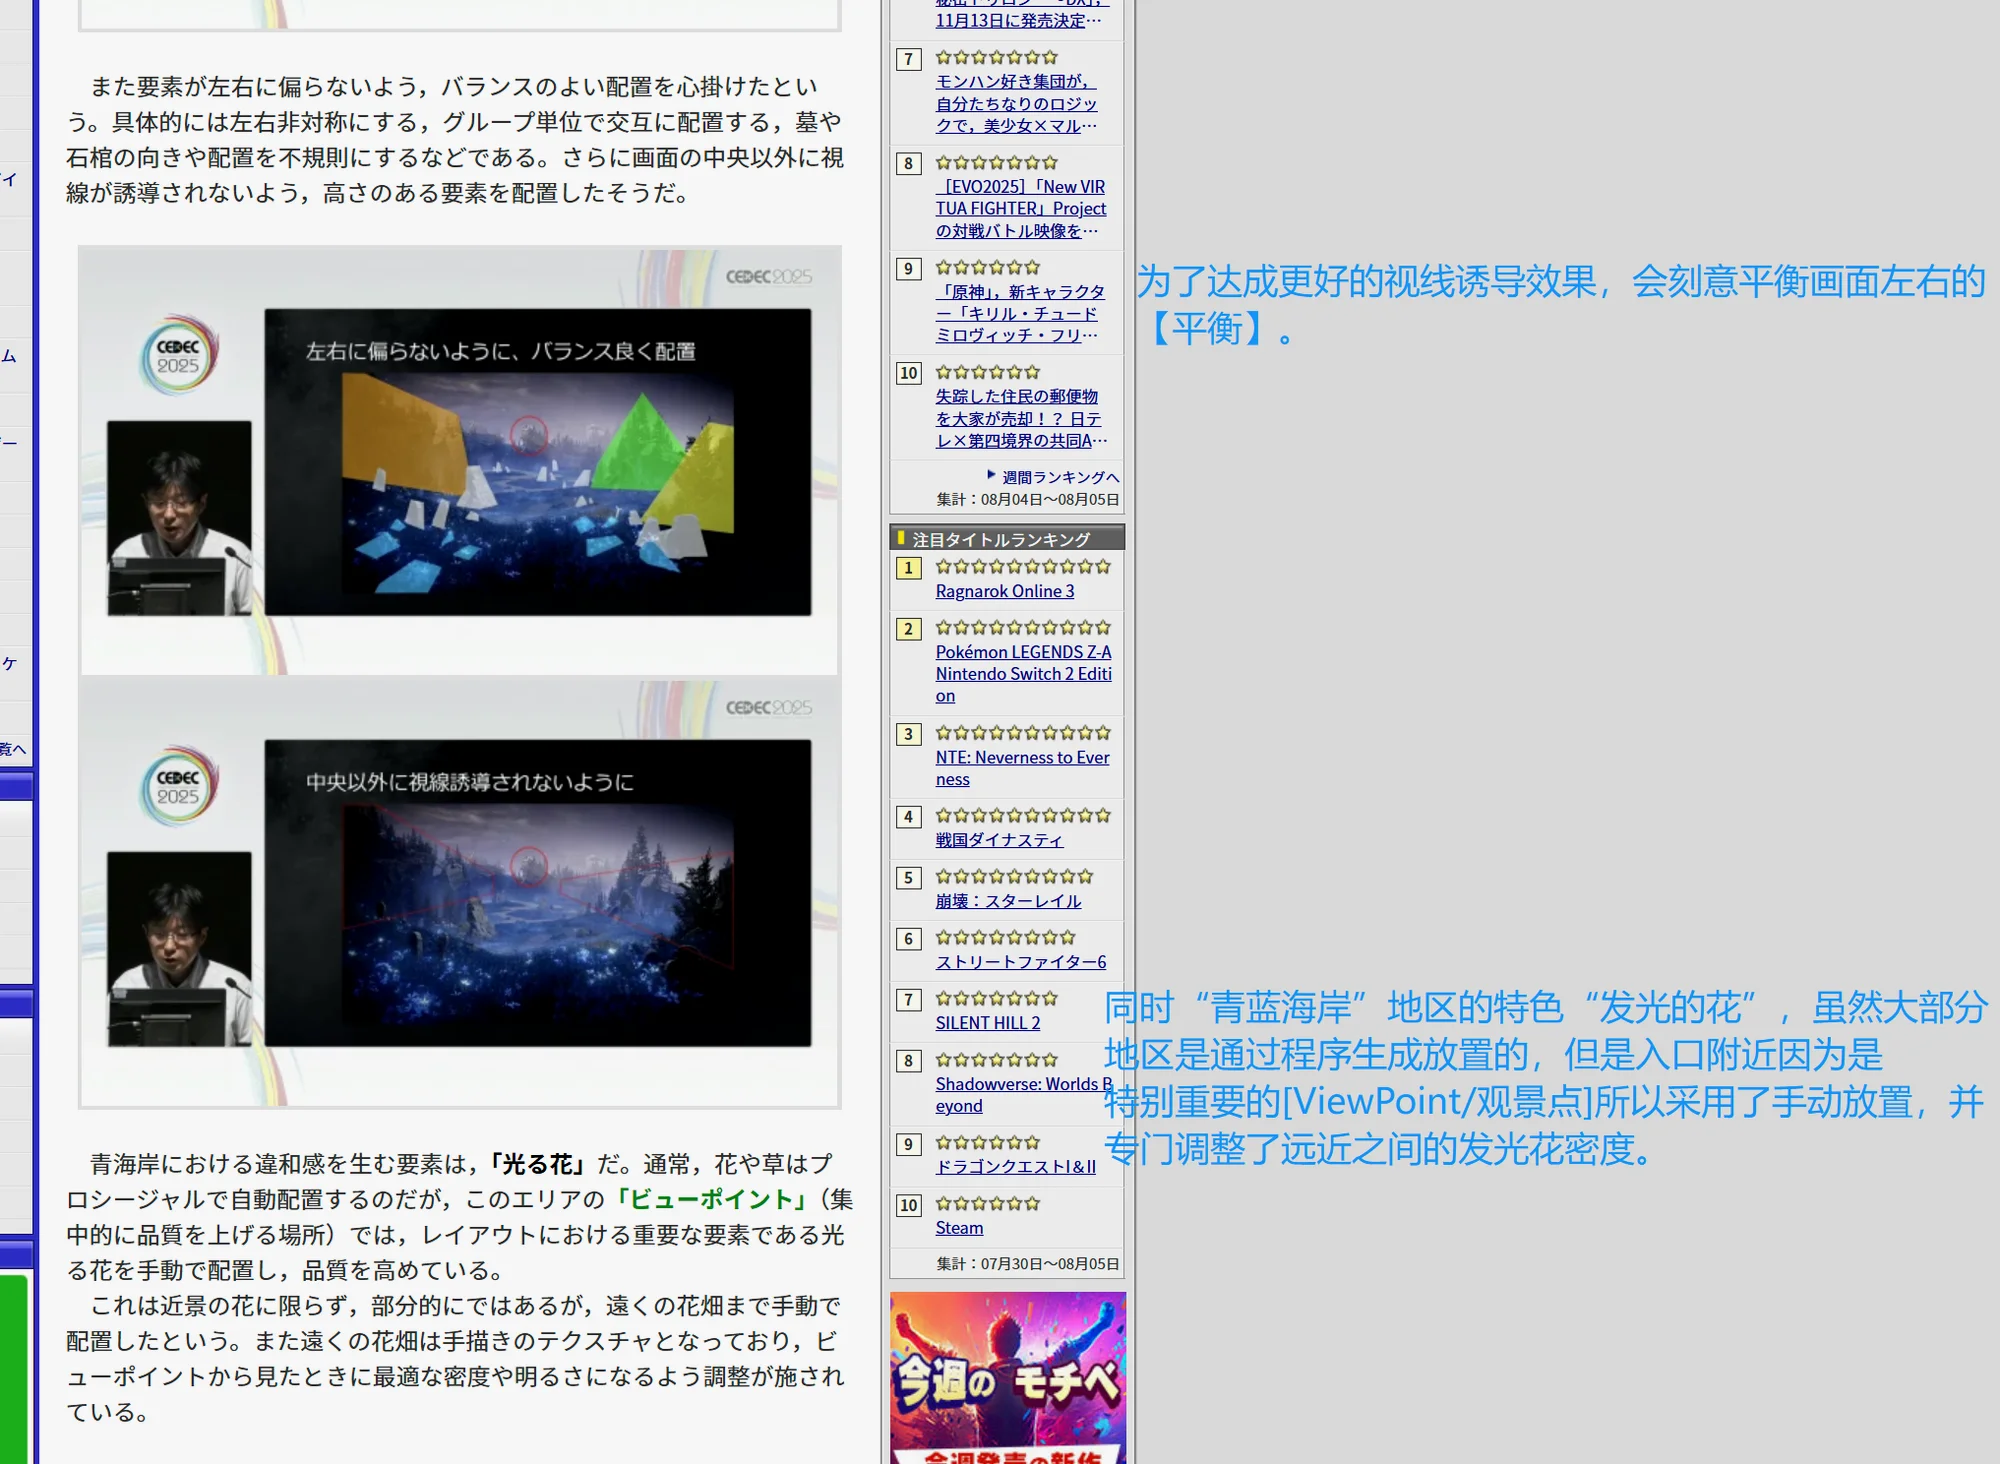2000x1464 pixels.
Task: Click the 集計：08月04日〜08月05日 text
Action: (x=1027, y=499)
